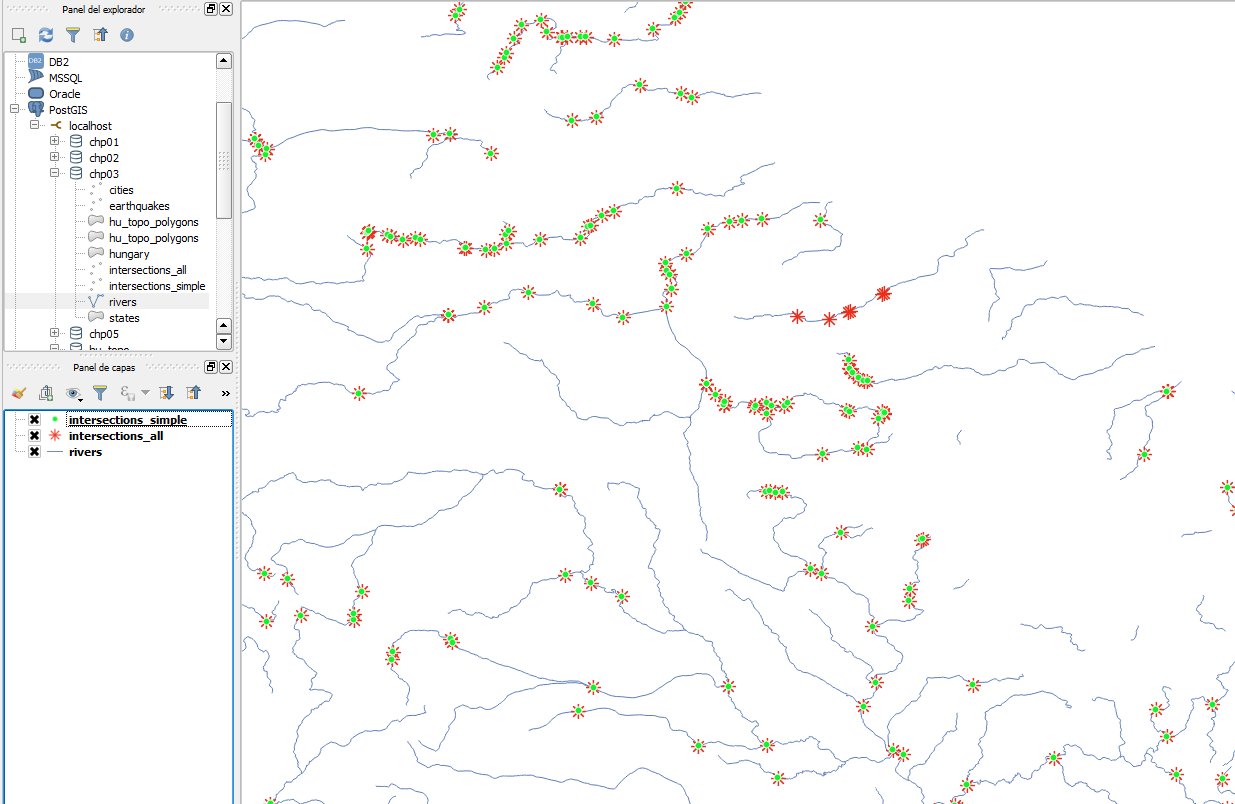Select the states table in chp03
The height and width of the screenshot is (804, 1235).
pyautogui.click(x=124, y=318)
